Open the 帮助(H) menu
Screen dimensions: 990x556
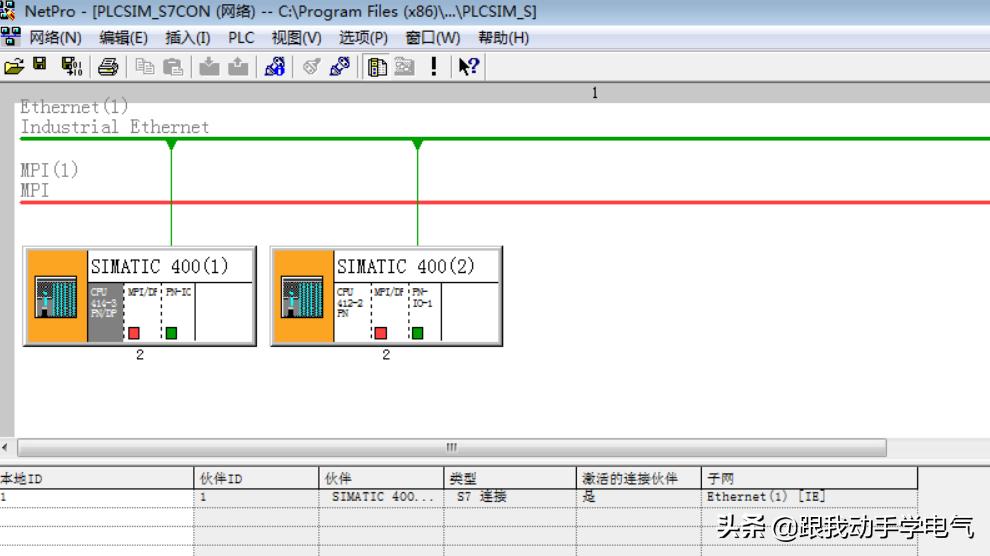coord(503,38)
